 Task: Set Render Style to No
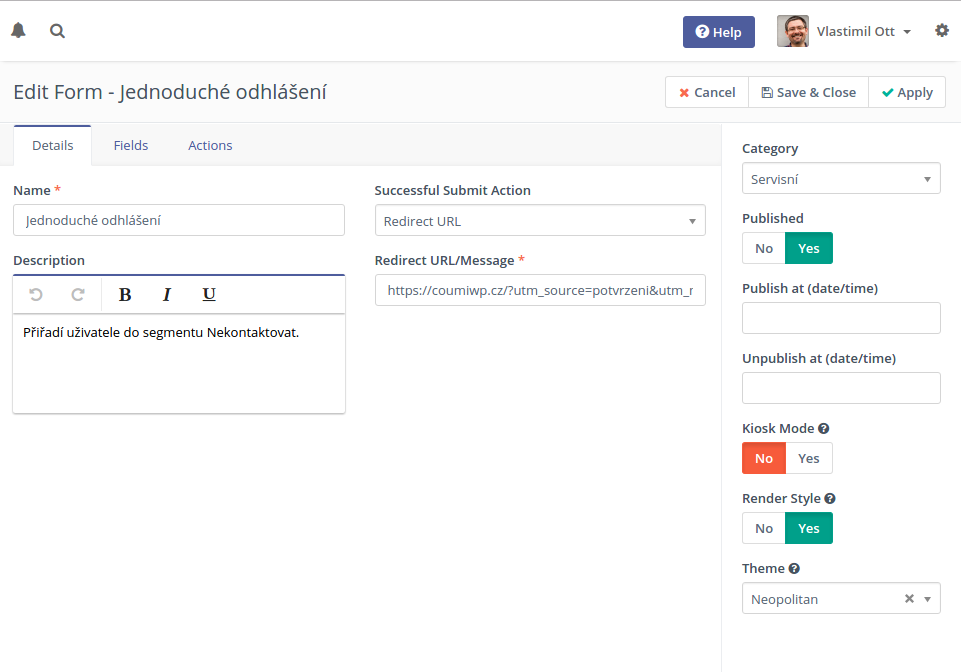point(764,529)
